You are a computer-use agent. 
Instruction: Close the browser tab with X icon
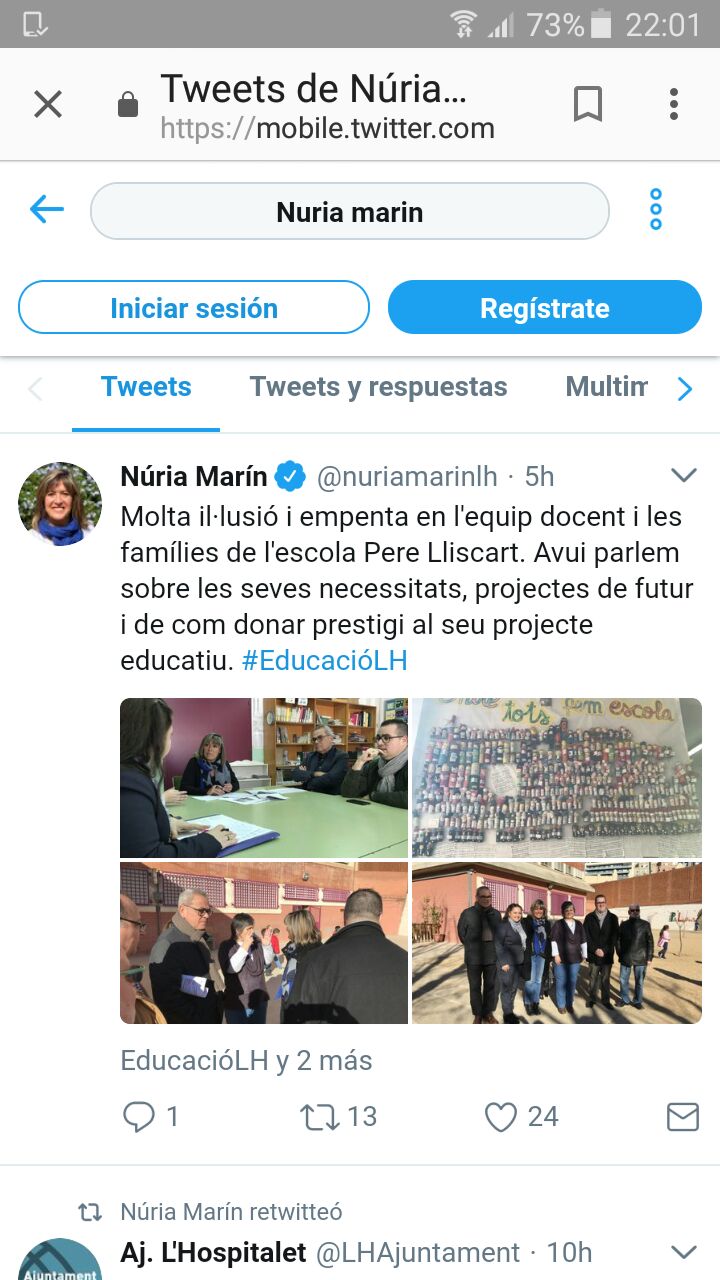(48, 104)
